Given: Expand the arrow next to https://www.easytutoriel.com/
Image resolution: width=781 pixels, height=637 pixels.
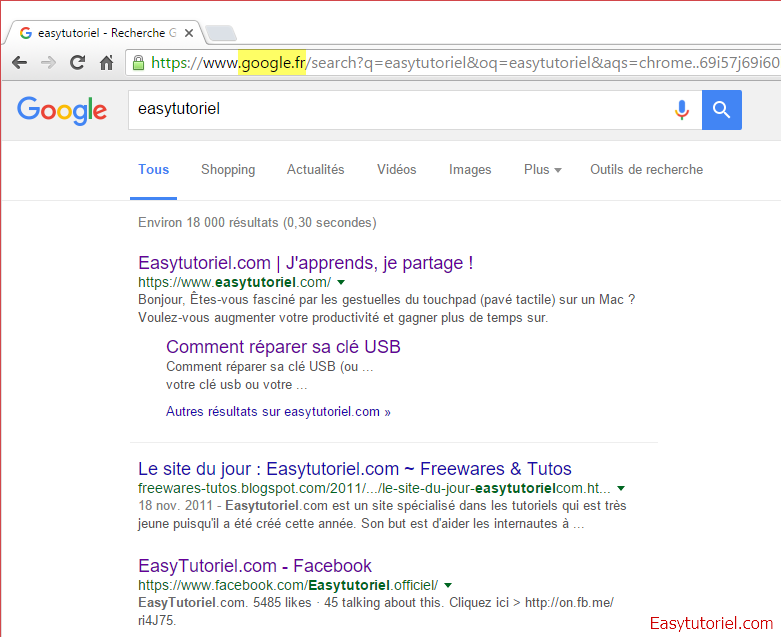Looking at the screenshot, I should [x=341, y=282].
